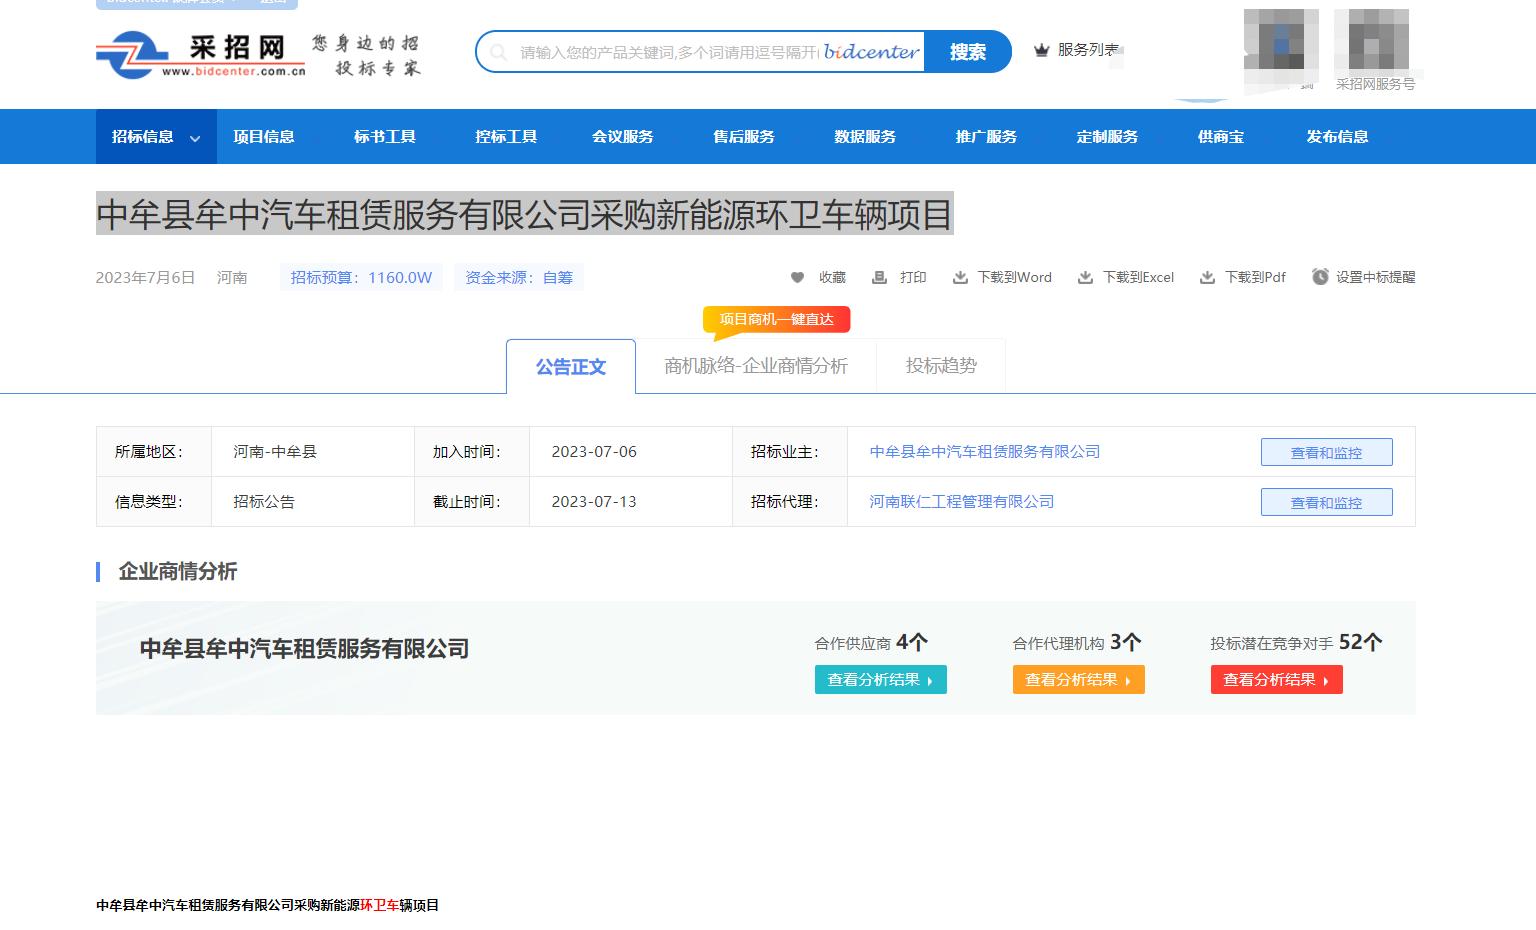
Task: Click 查看和监控 beside the 招标业主 company
Action: [x=1326, y=451]
